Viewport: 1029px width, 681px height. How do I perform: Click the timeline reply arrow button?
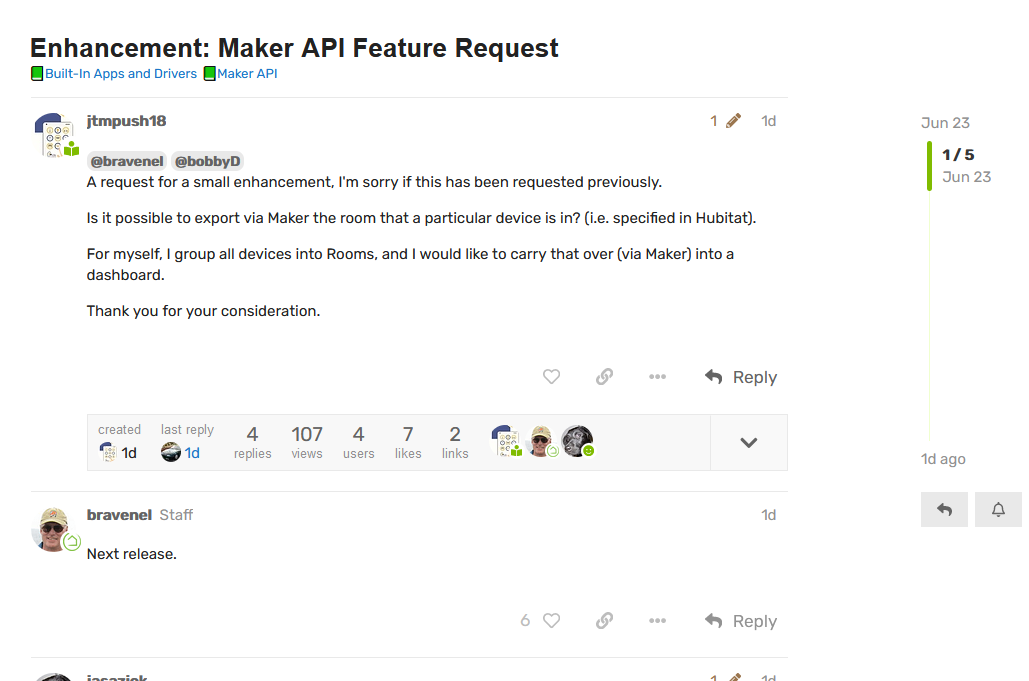point(944,509)
